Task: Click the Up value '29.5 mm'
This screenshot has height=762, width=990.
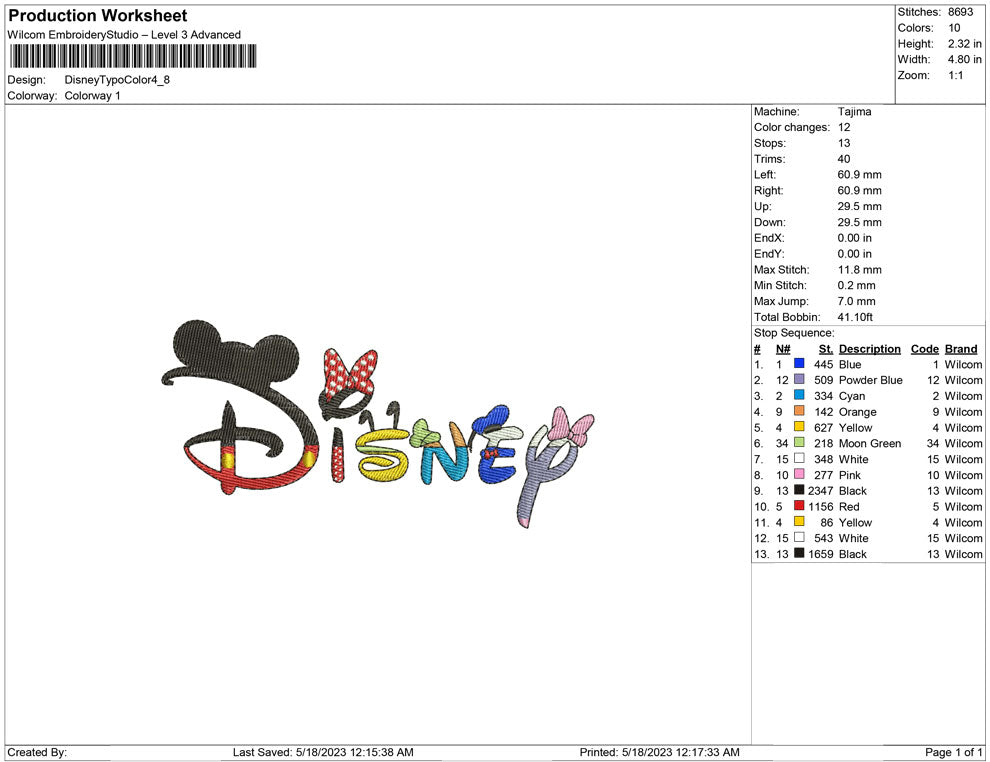Action: pos(859,206)
